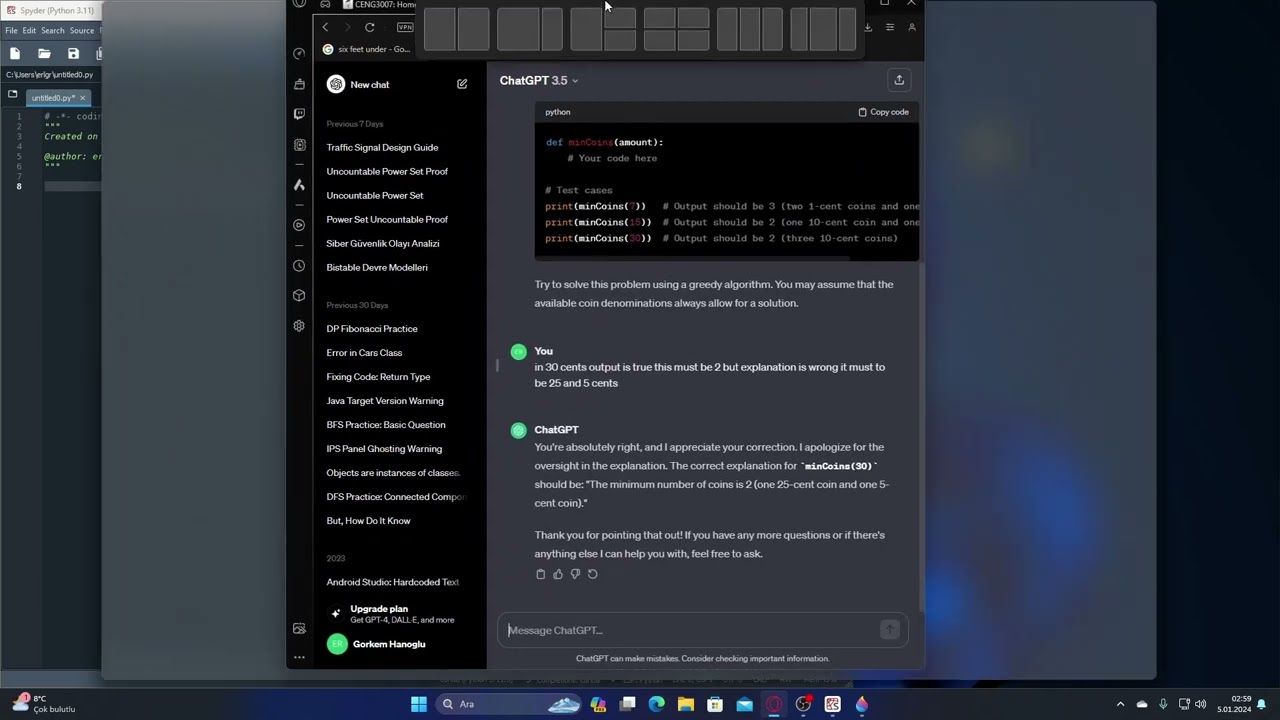Open the Traffic Signal Design Guide chat

382,147
